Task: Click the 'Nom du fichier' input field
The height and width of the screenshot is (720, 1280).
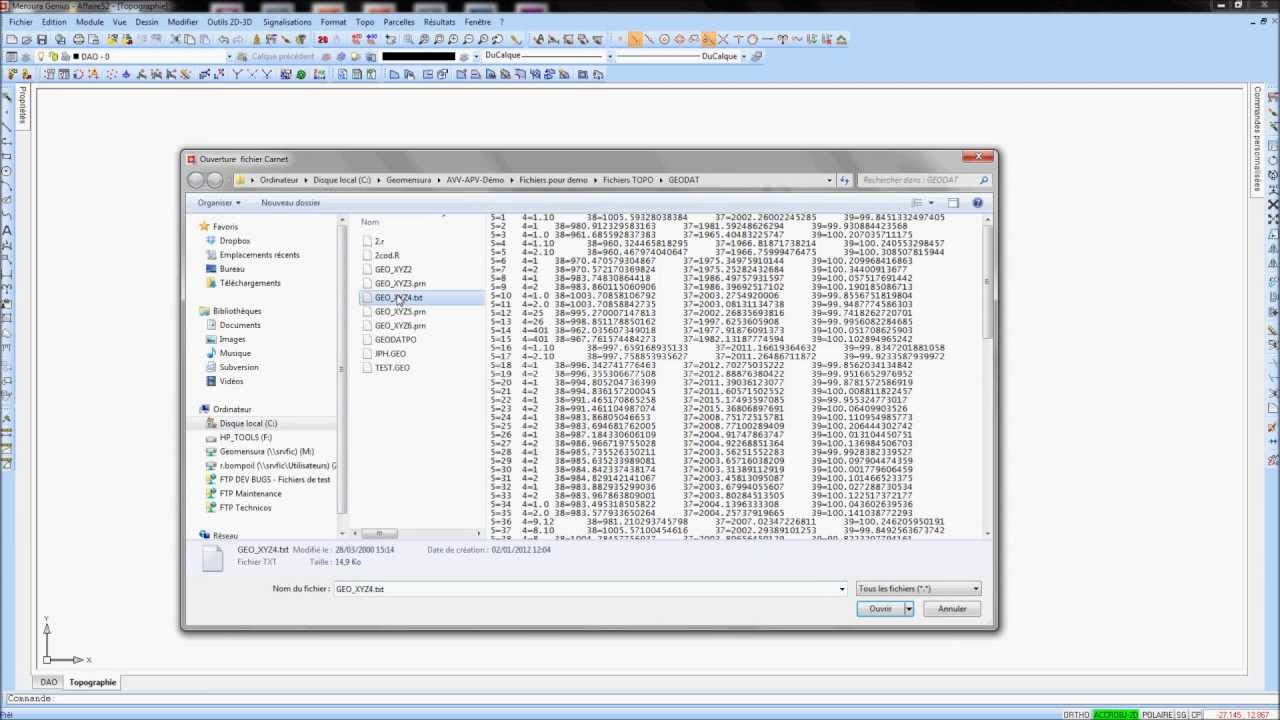Action: [585, 589]
